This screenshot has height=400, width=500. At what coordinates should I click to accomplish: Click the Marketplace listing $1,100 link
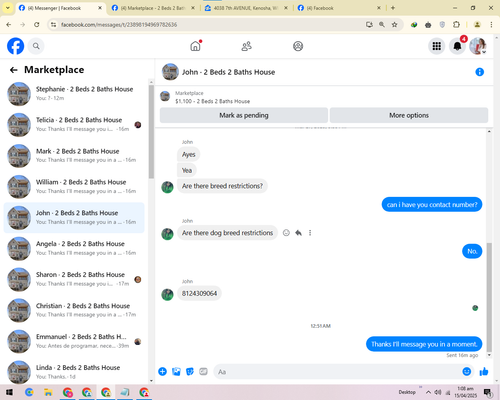click(x=213, y=101)
